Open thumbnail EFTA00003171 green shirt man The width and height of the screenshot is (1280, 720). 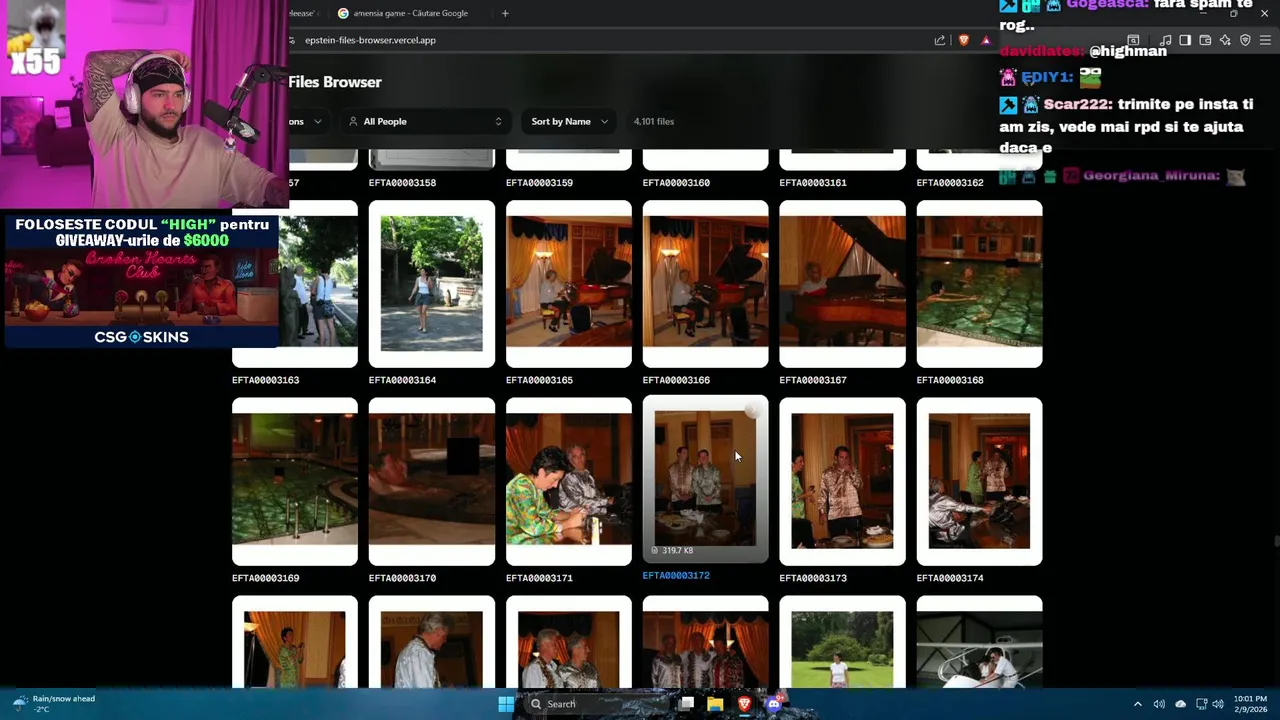(x=569, y=482)
